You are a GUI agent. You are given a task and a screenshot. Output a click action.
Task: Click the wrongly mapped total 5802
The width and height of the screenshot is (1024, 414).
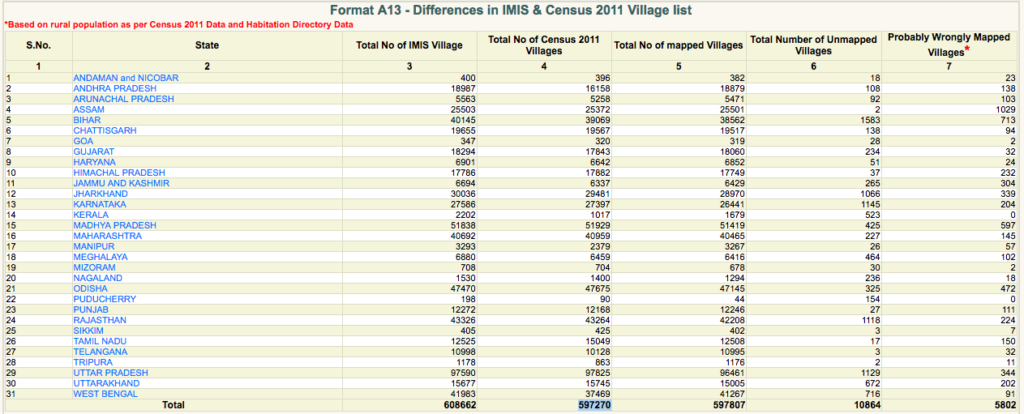click(x=1005, y=406)
